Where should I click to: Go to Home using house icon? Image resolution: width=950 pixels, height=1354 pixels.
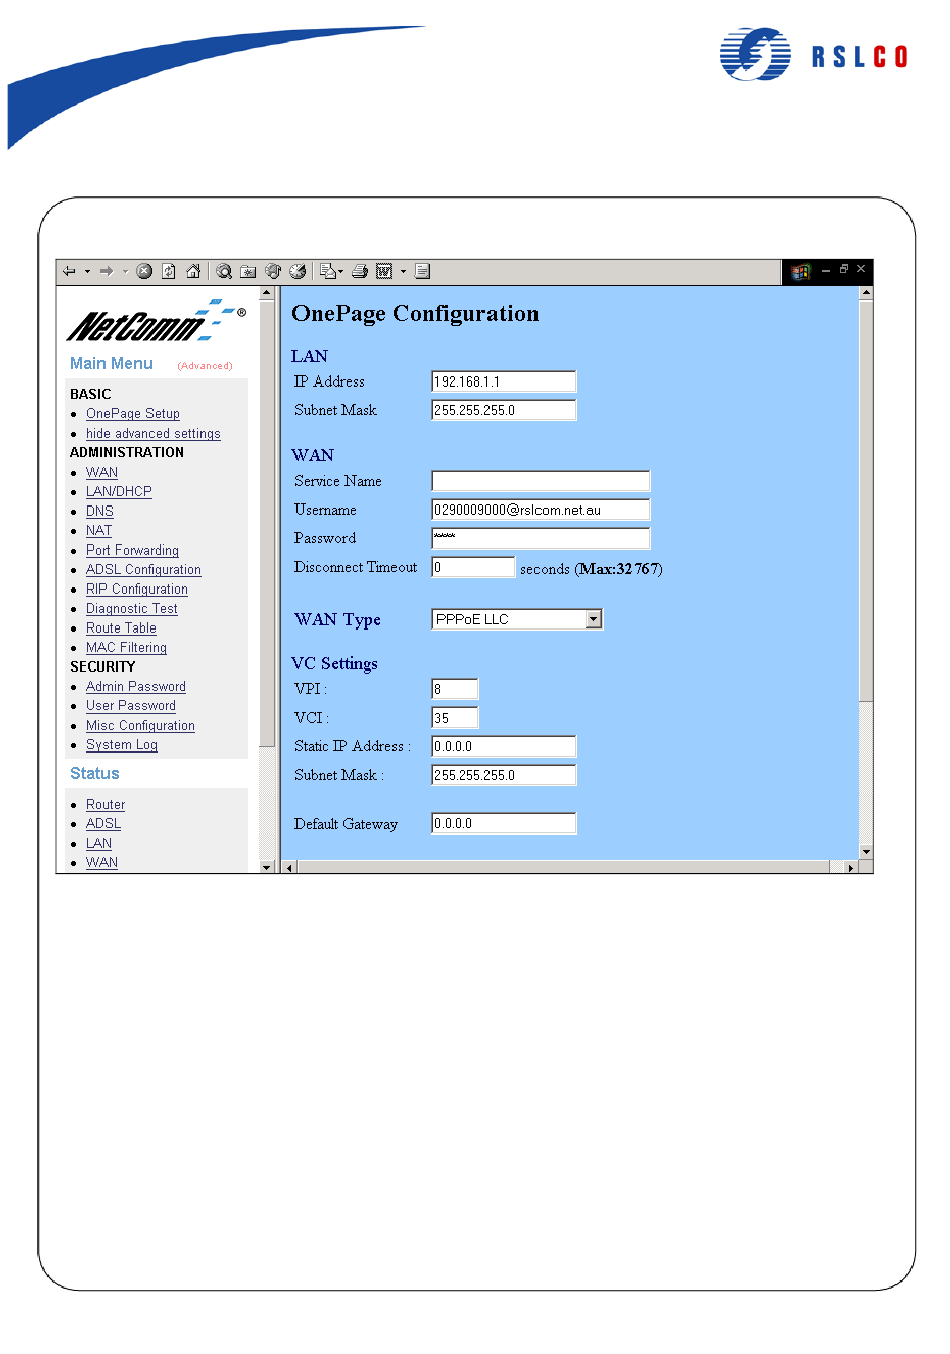coord(193,271)
